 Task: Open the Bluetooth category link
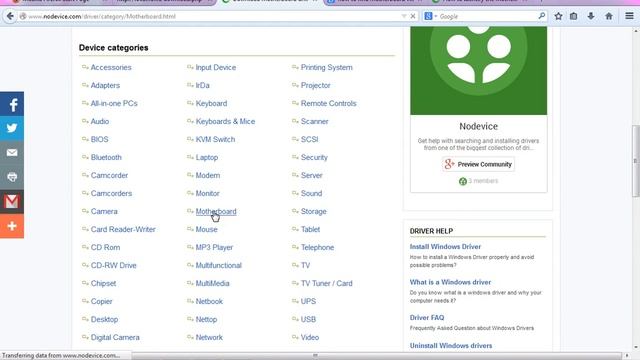point(106,157)
